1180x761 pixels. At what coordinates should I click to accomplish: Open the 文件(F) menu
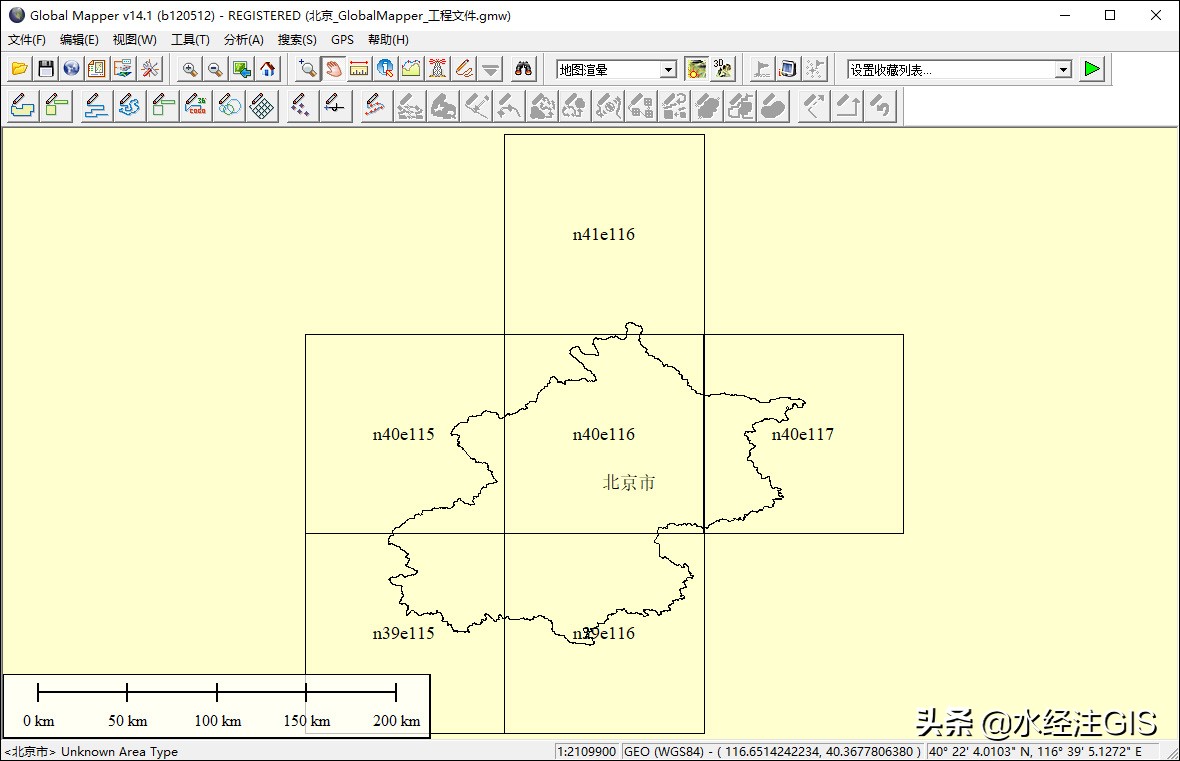26,40
